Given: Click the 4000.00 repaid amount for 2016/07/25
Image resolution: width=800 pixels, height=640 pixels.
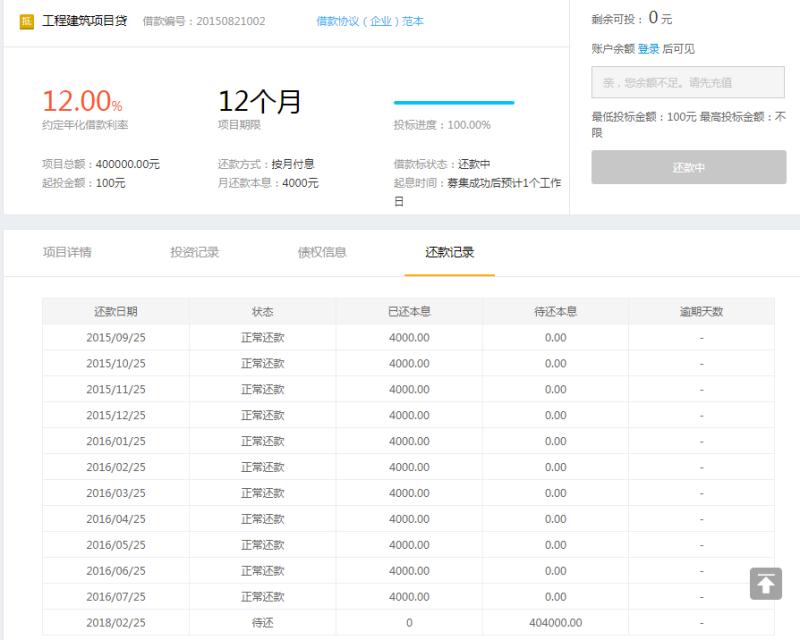Looking at the screenshot, I should click(x=409, y=597).
